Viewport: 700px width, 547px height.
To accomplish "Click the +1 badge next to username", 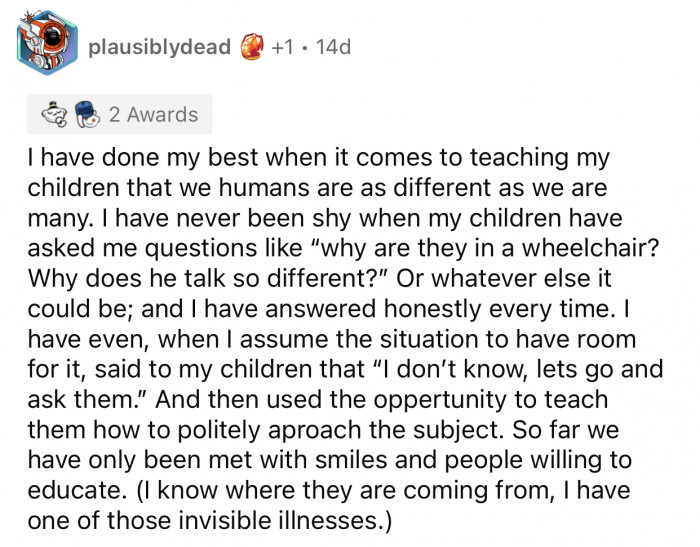I will [284, 47].
